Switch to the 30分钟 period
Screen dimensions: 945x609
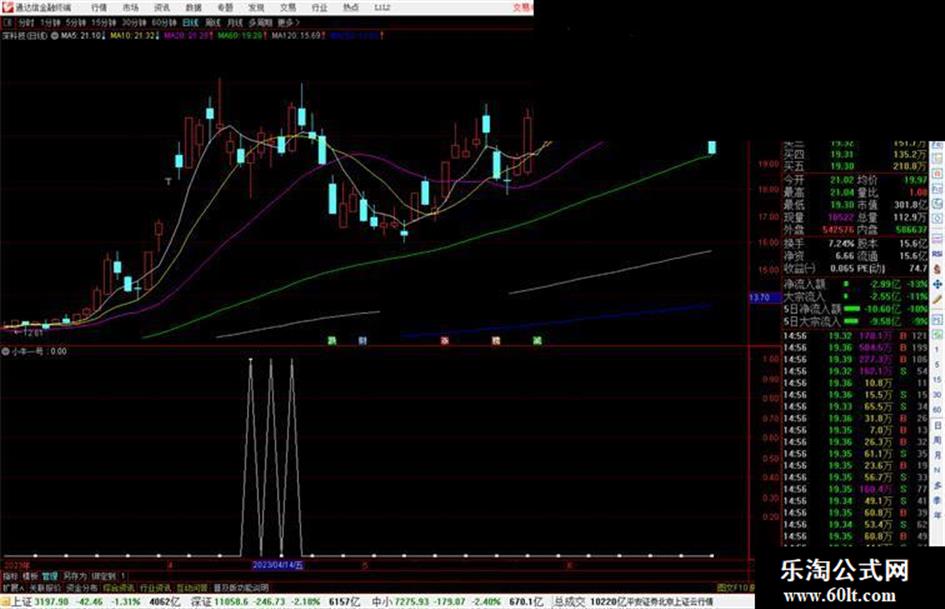(134, 22)
